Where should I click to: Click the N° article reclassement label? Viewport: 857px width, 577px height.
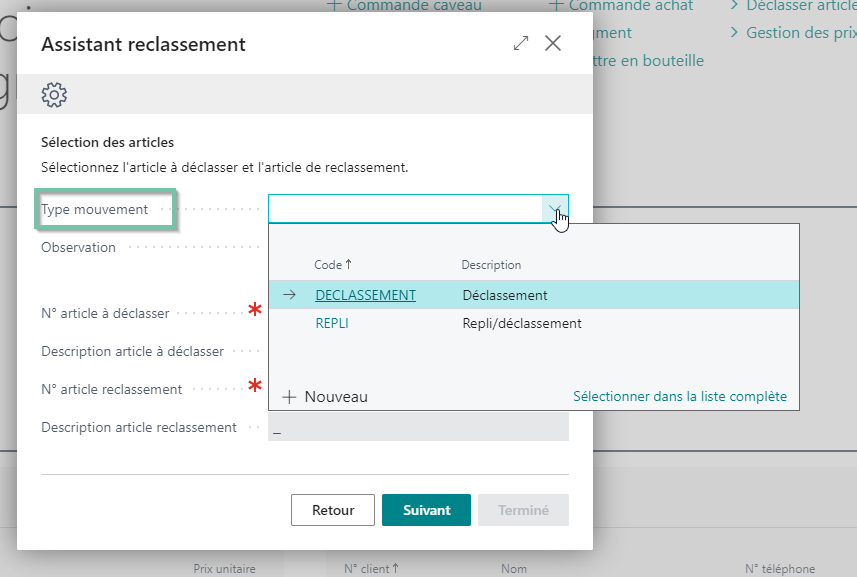[x=111, y=390]
